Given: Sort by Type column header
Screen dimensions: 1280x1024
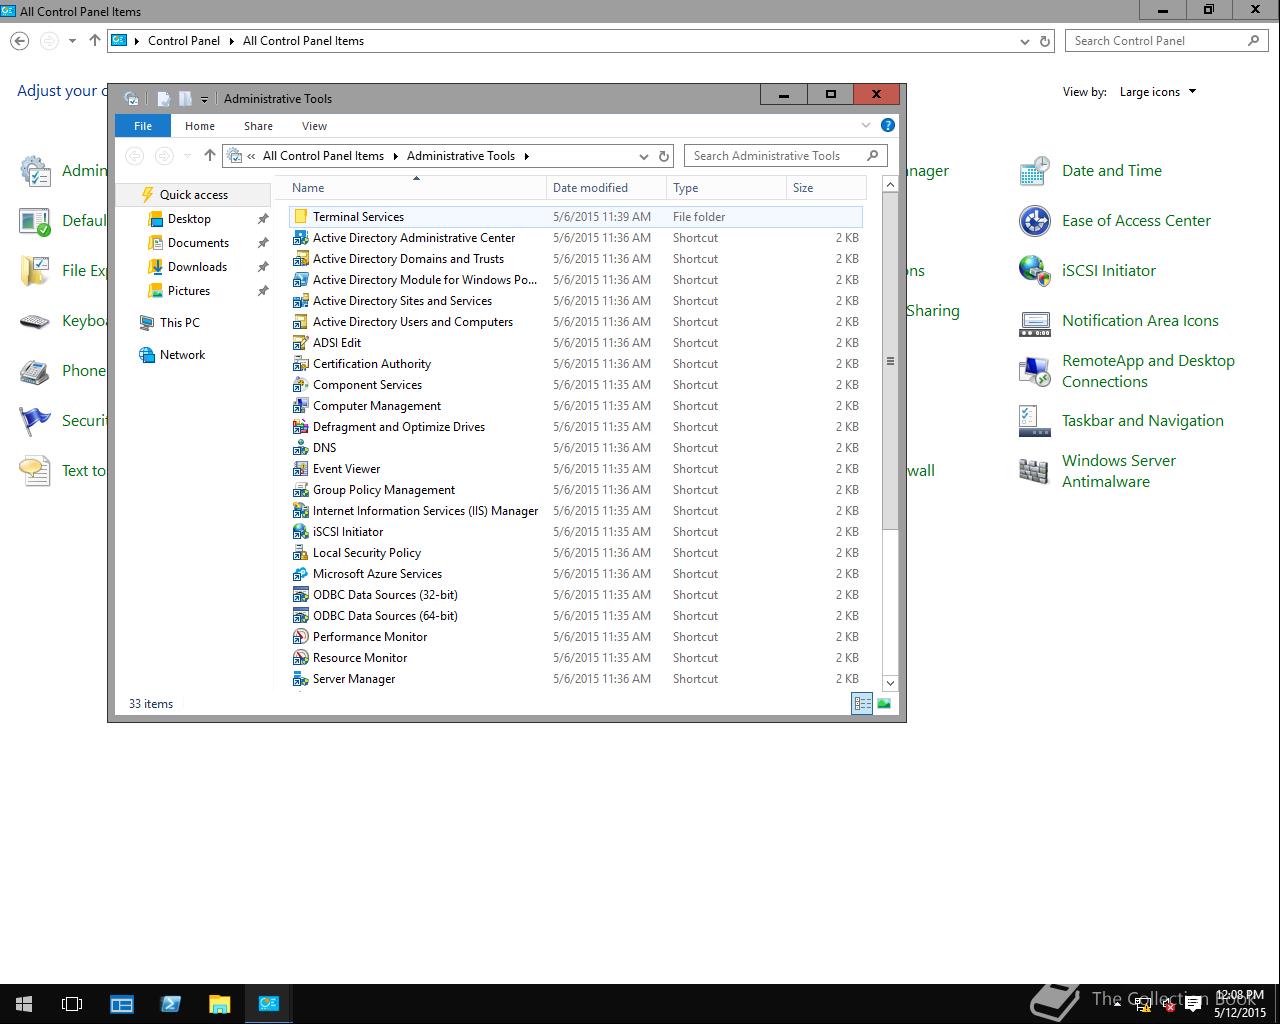Looking at the screenshot, I should (726, 188).
